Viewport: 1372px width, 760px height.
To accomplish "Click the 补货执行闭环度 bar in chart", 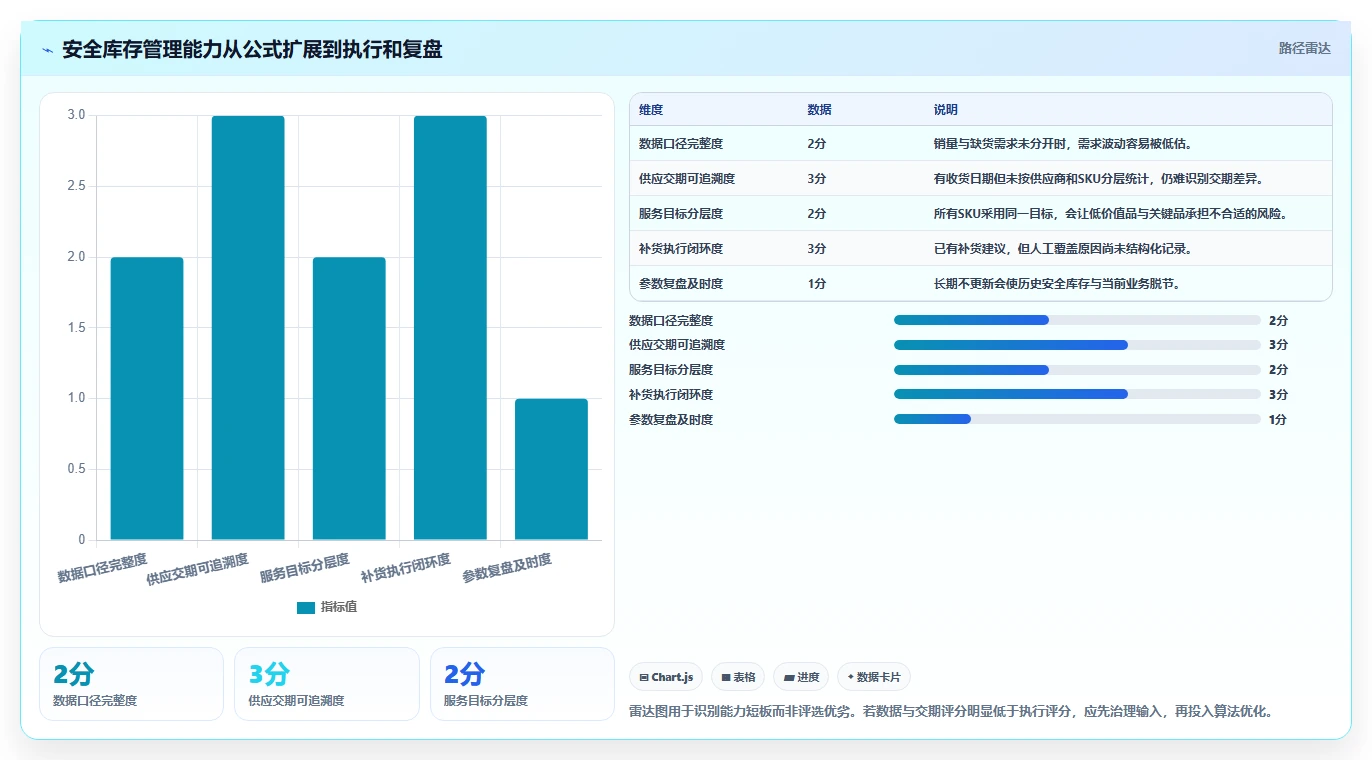I will click(450, 328).
